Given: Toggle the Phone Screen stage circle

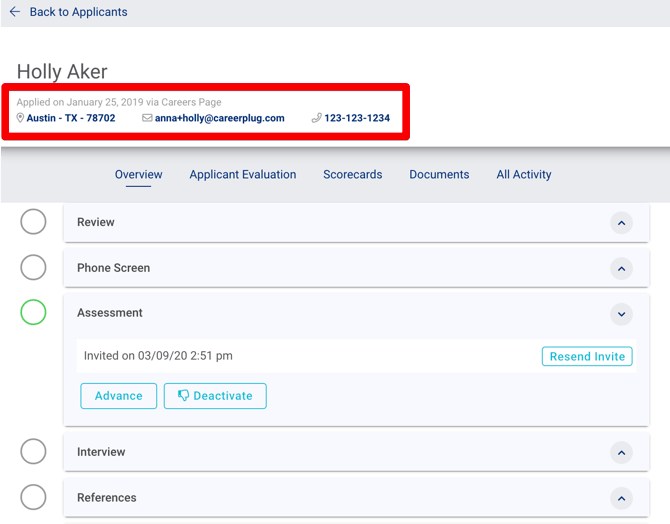Looking at the screenshot, I should point(33,267).
